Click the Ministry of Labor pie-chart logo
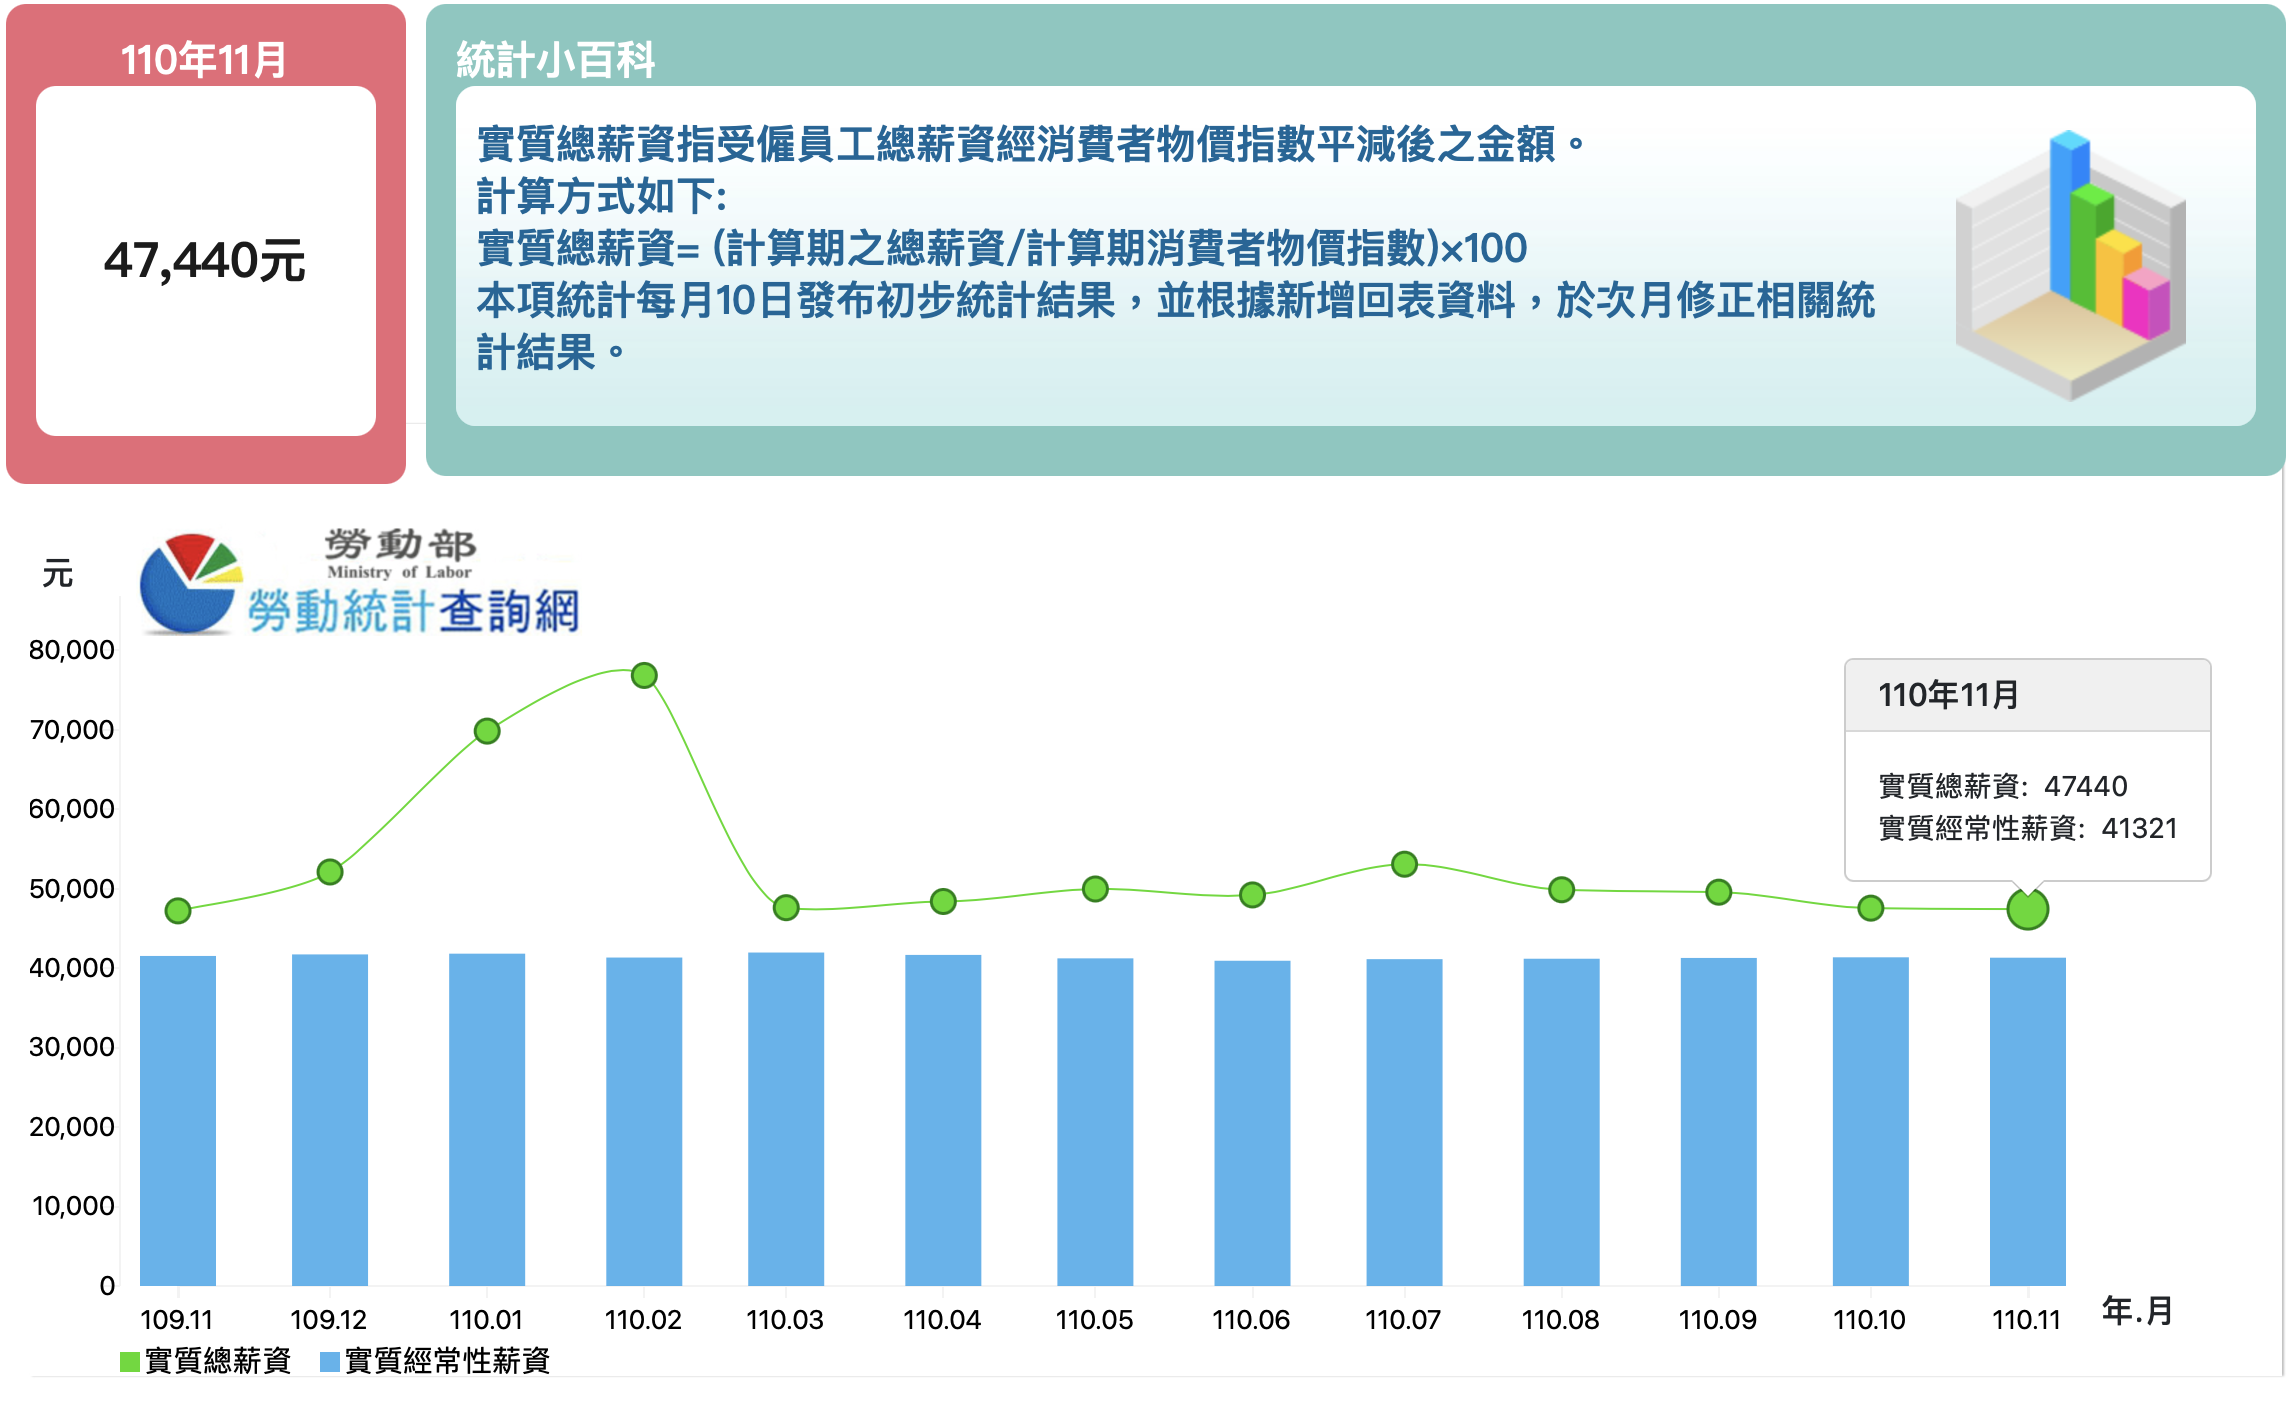Image resolution: width=2296 pixels, height=1406 pixels. [x=190, y=584]
